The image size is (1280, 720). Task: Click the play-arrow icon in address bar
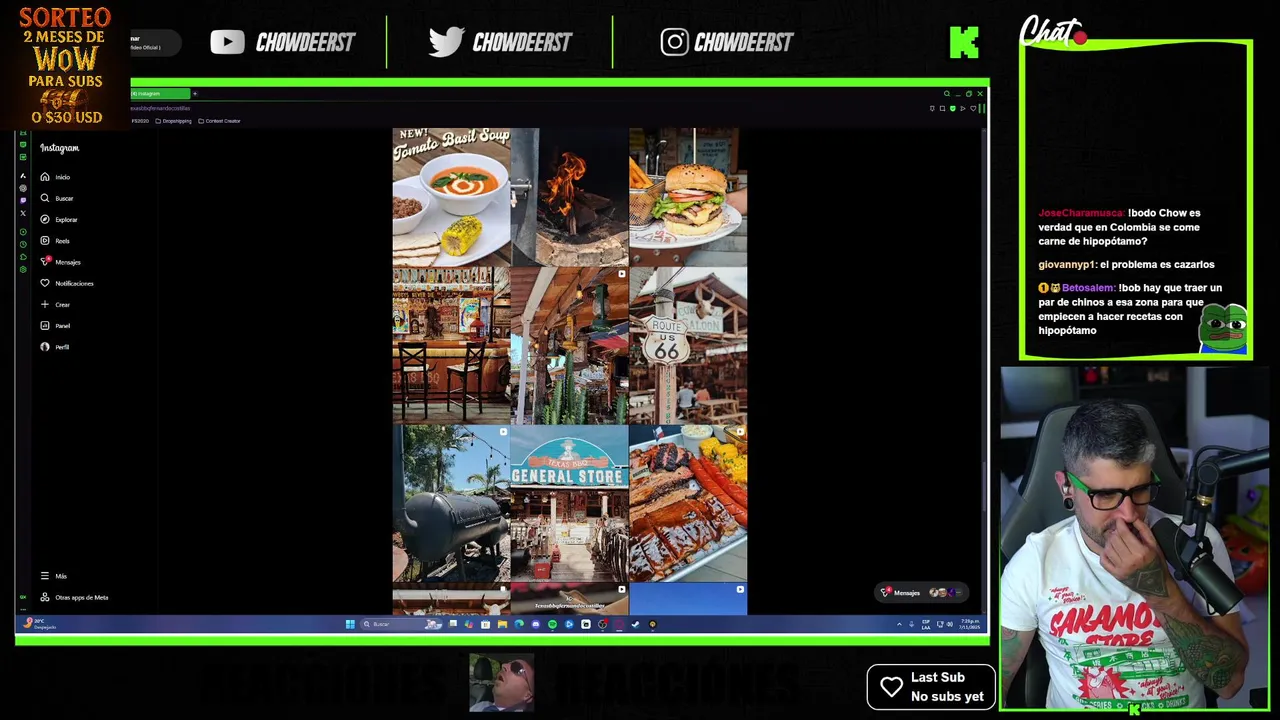coord(963,108)
